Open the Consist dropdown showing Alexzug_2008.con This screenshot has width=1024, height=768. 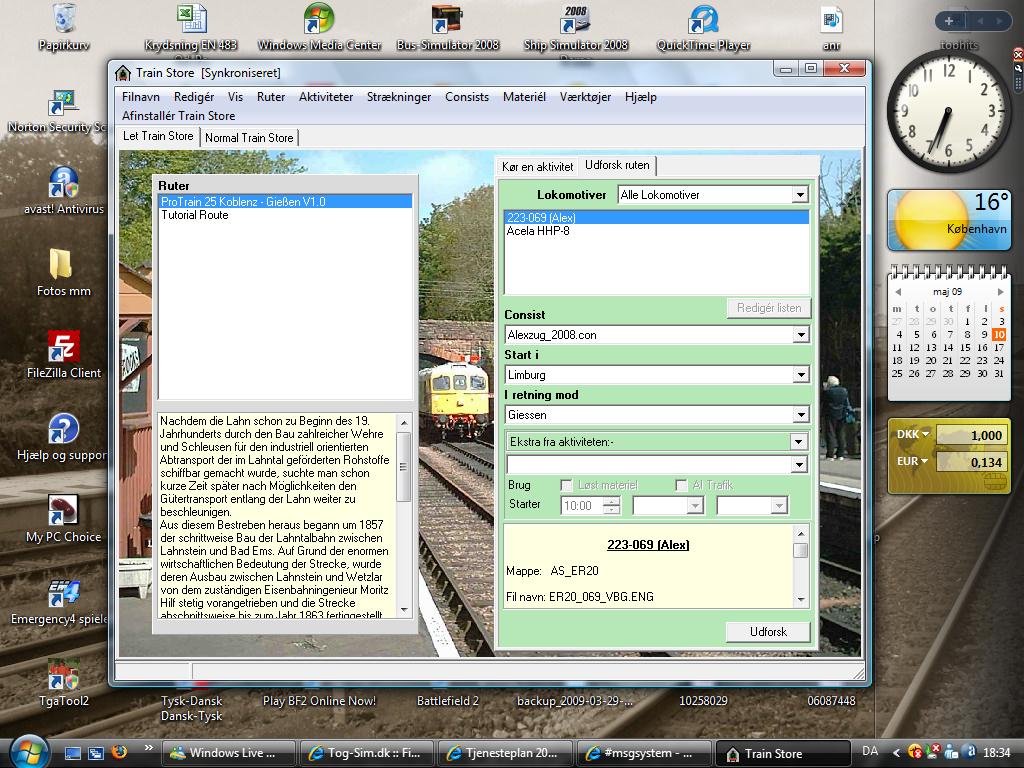coord(801,335)
